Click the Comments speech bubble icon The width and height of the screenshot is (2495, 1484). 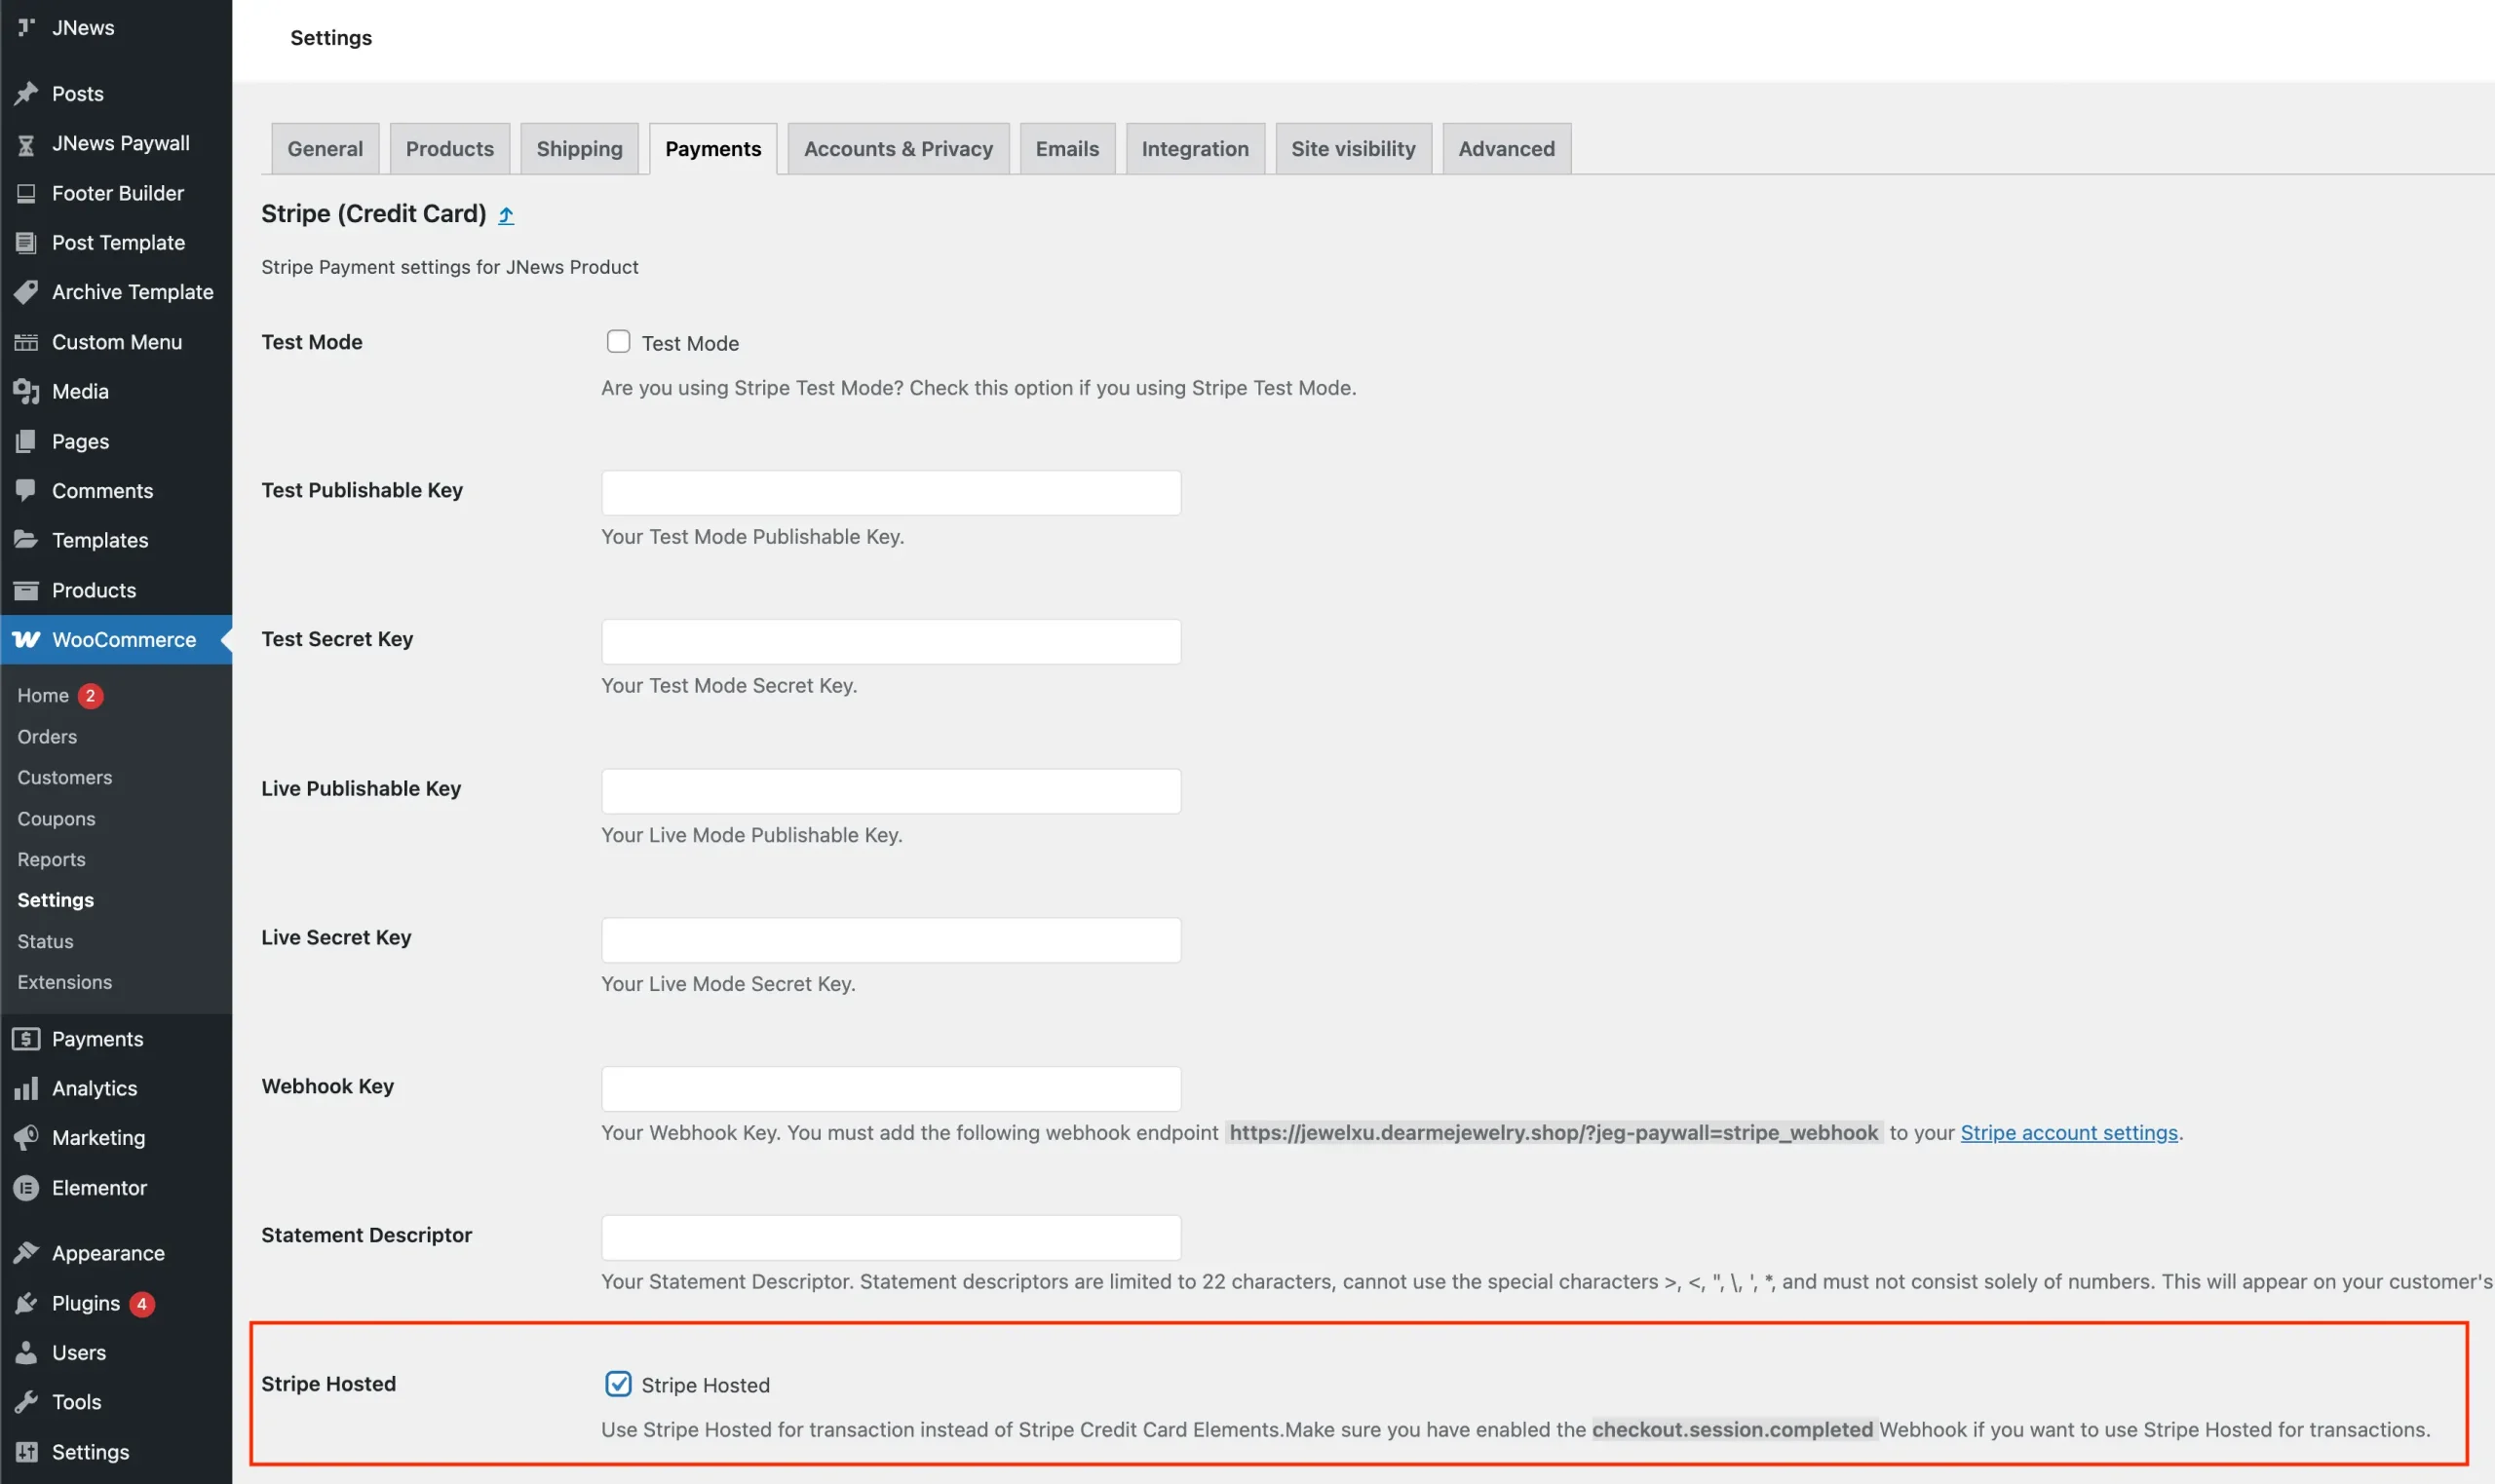coord(26,490)
